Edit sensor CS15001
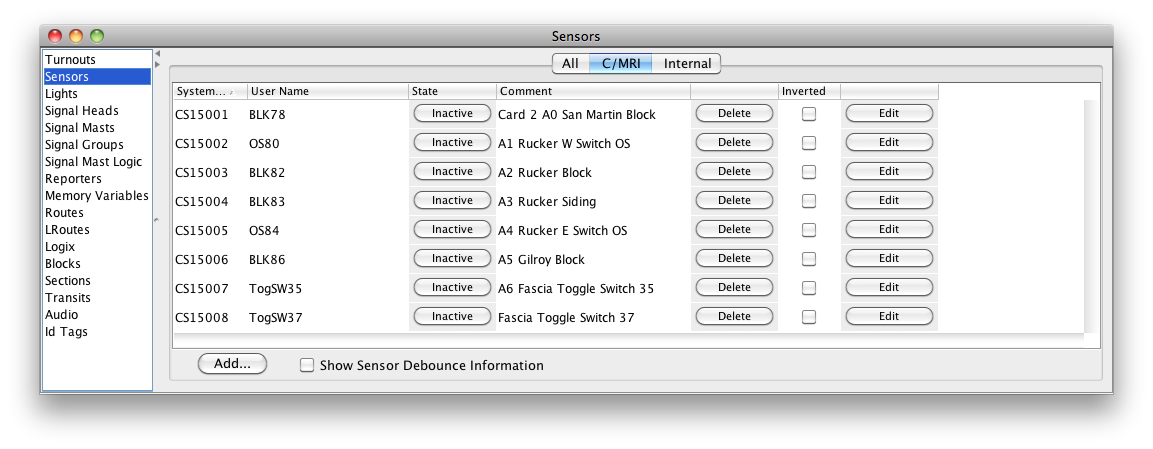 (x=889, y=113)
